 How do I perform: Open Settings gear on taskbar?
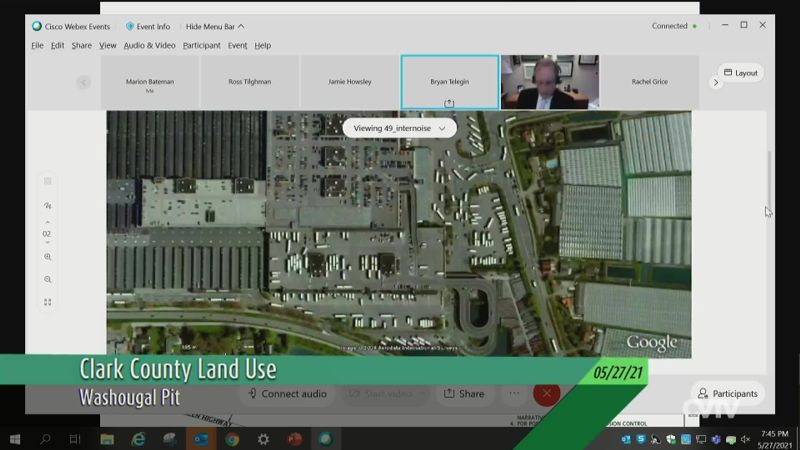click(x=263, y=439)
